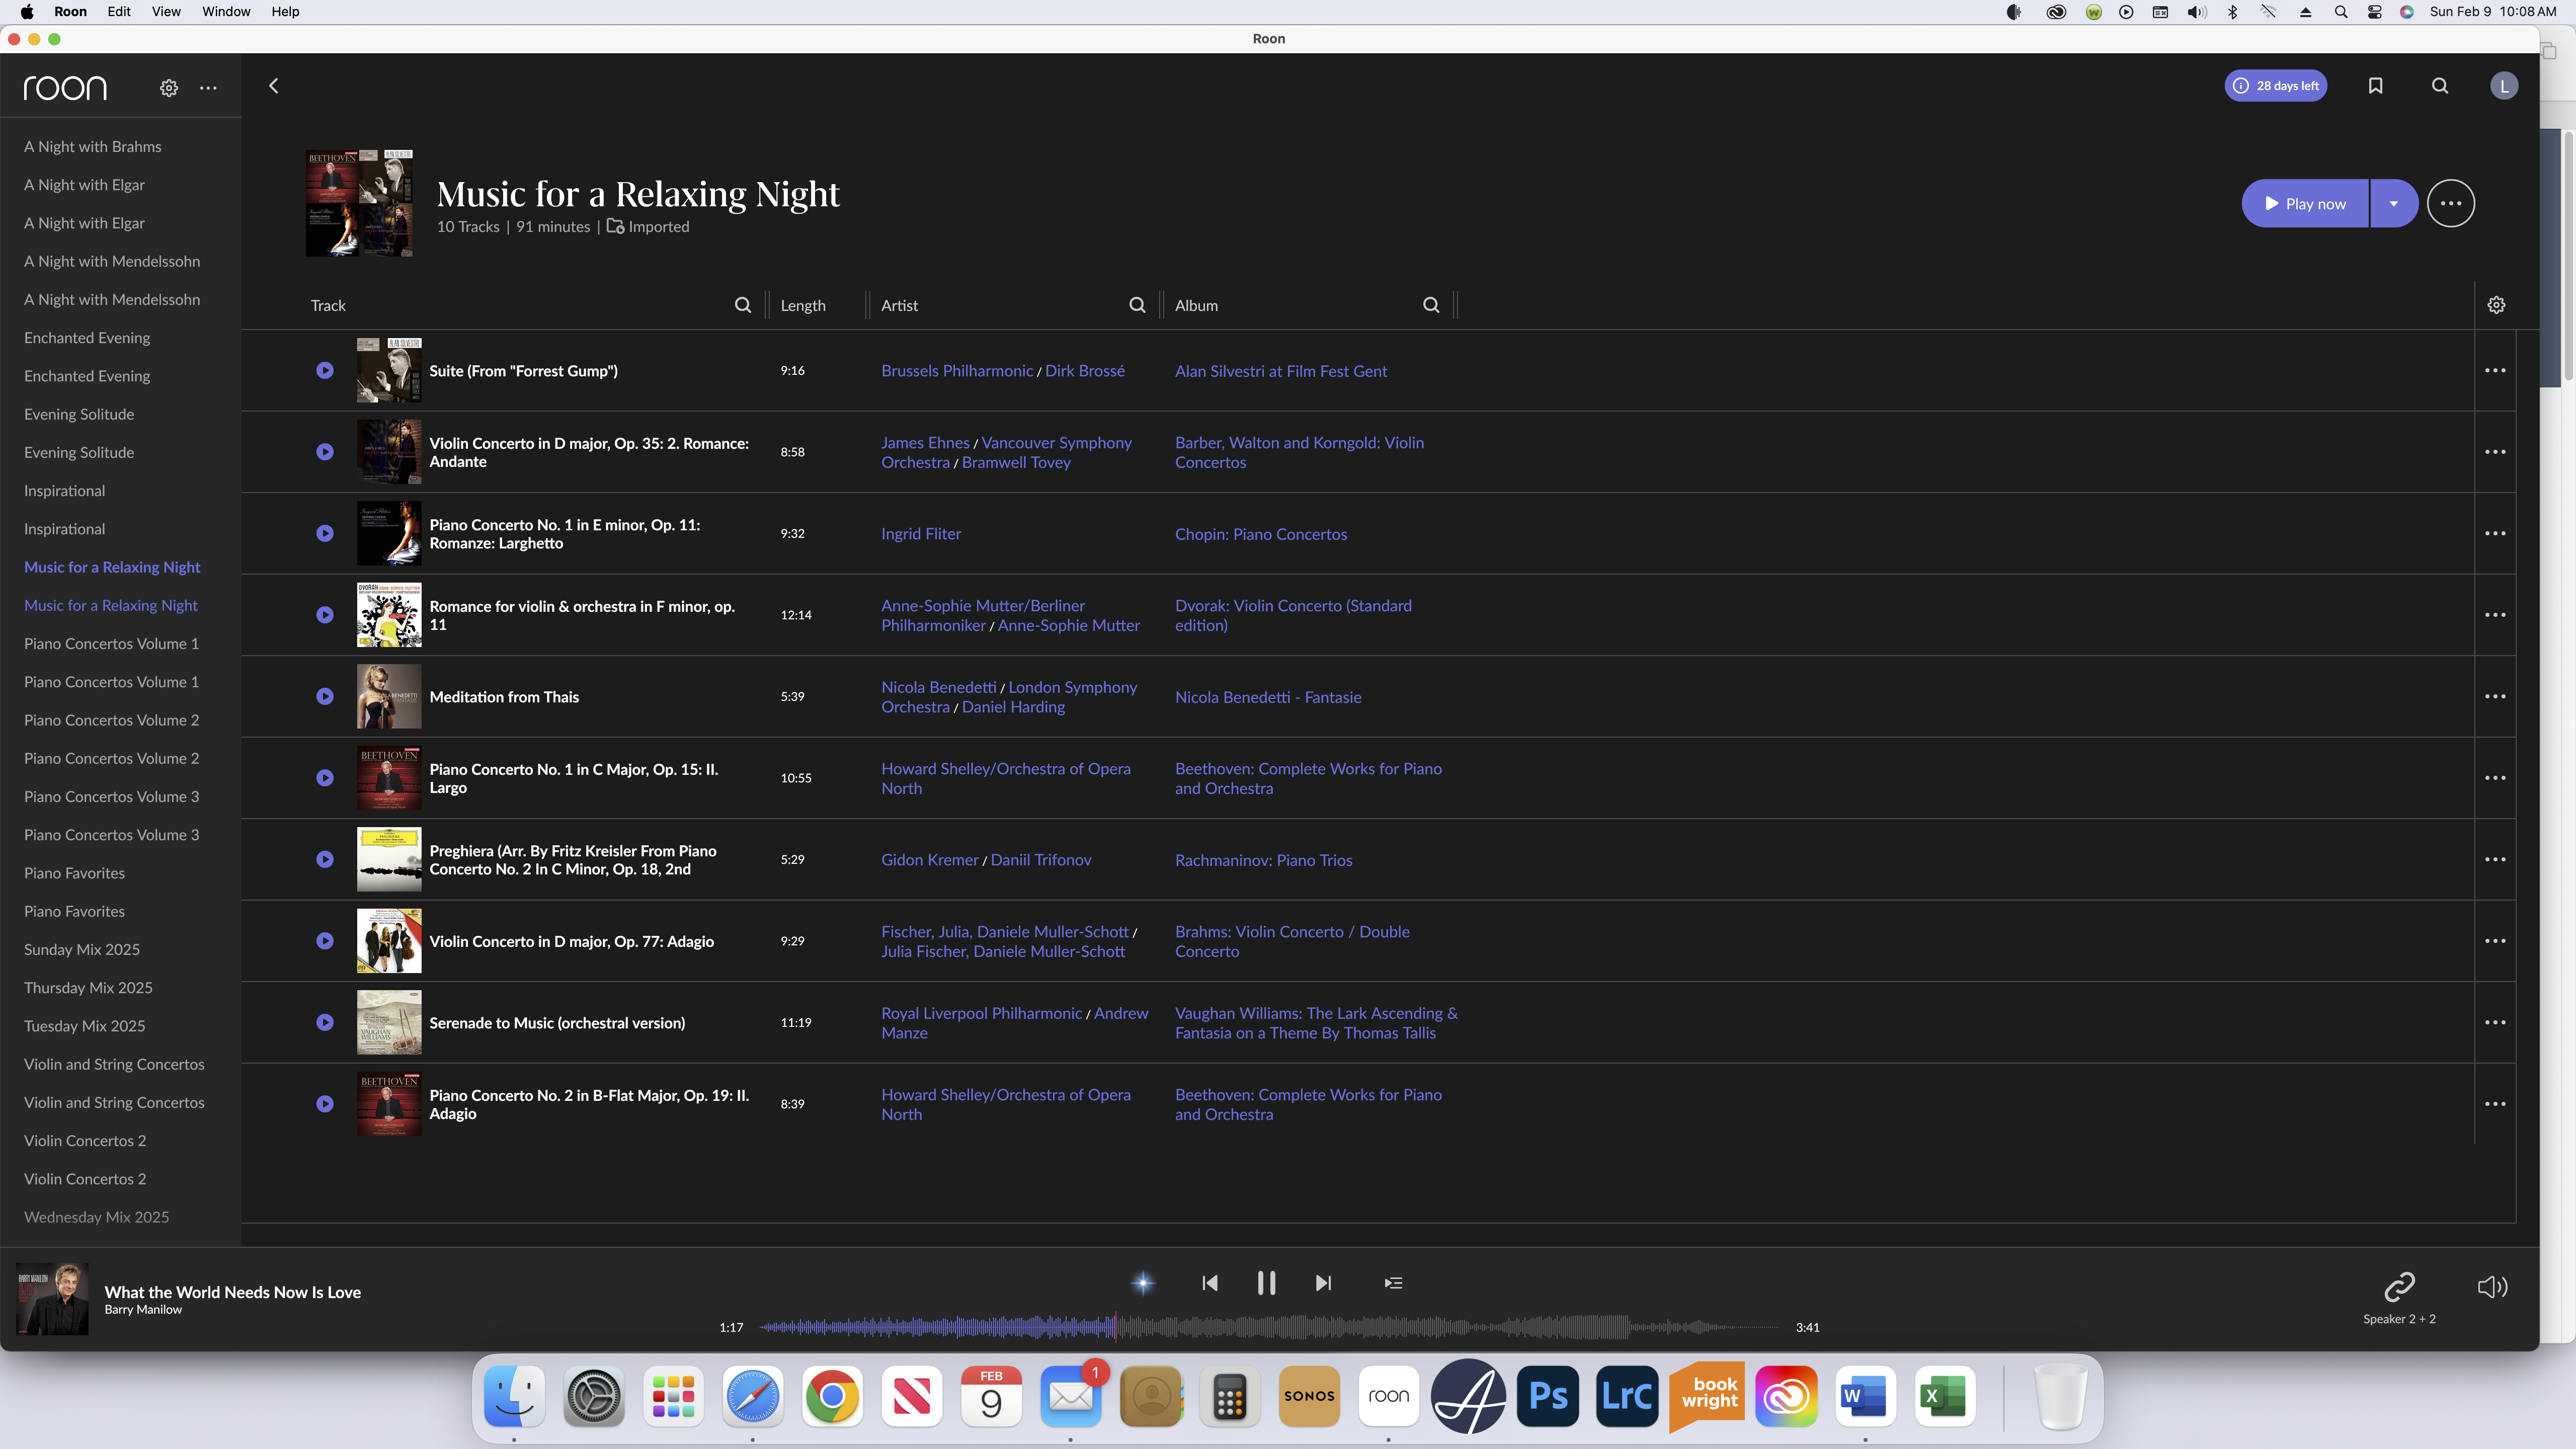The height and width of the screenshot is (1449, 2576).
Task: Click Dirk Brossé artist link
Action: [x=1085, y=371]
